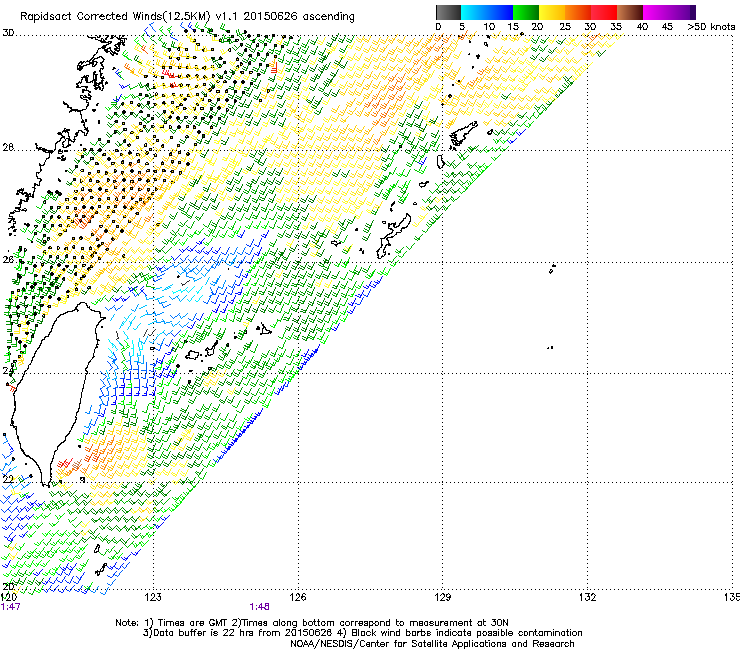Click the cyan-to-blue 5-15 knots color segment
Viewport: 740px width, 650px height.
tap(487, 12)
